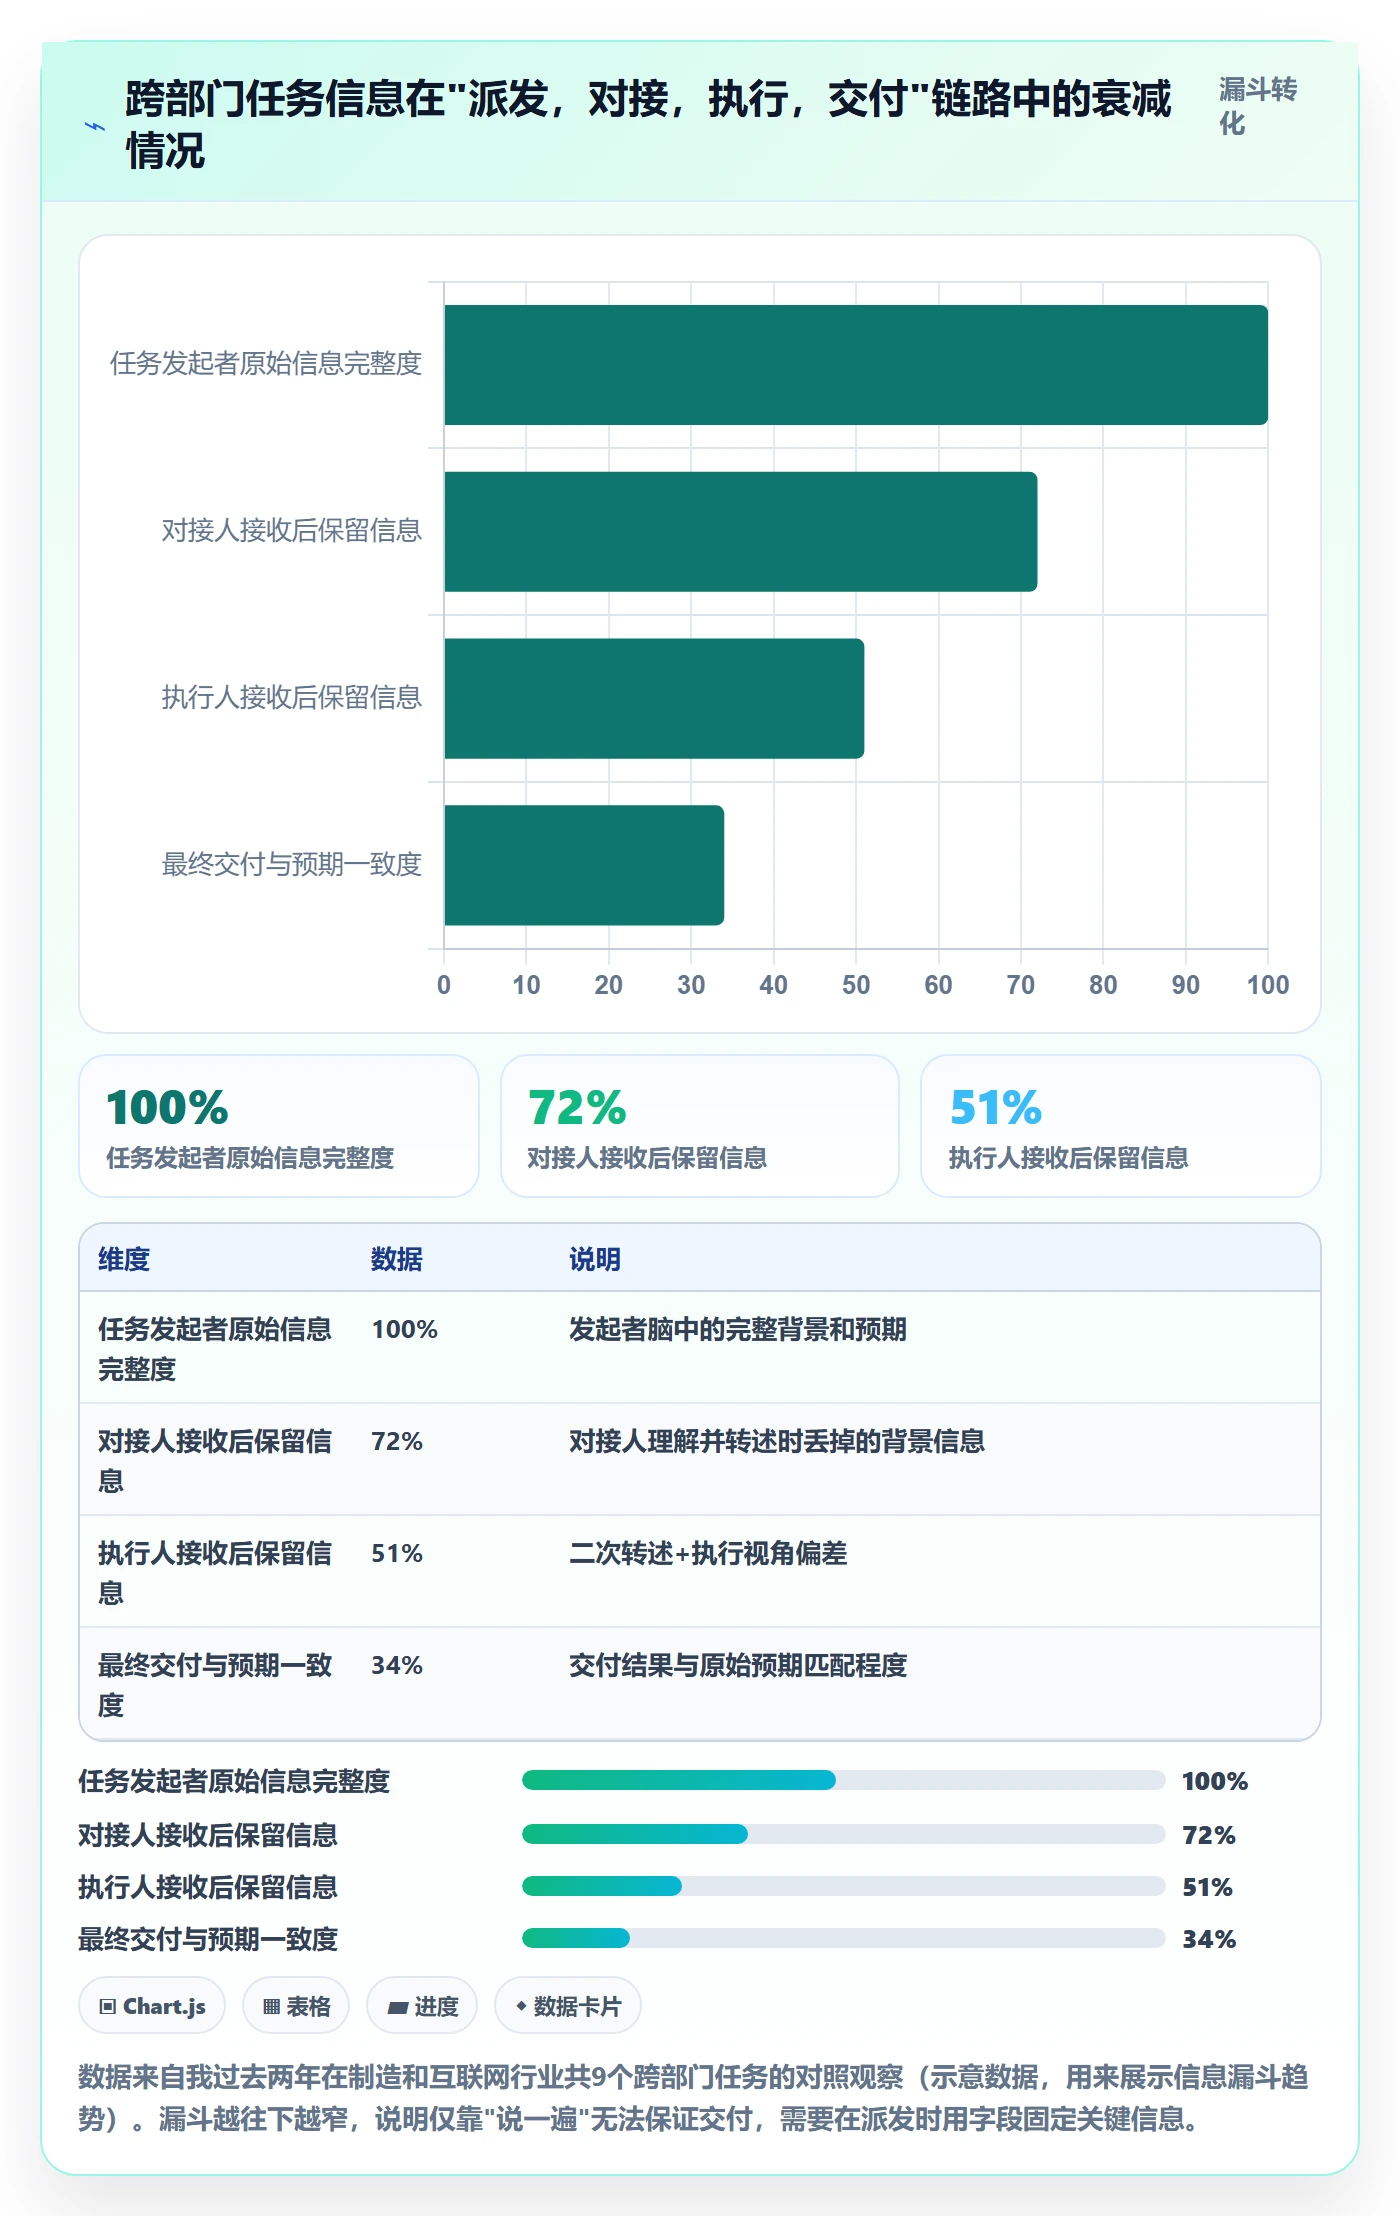Click the 数据 column header
Viewport: 1400px width, 2216px height.
click(397, 1259)
